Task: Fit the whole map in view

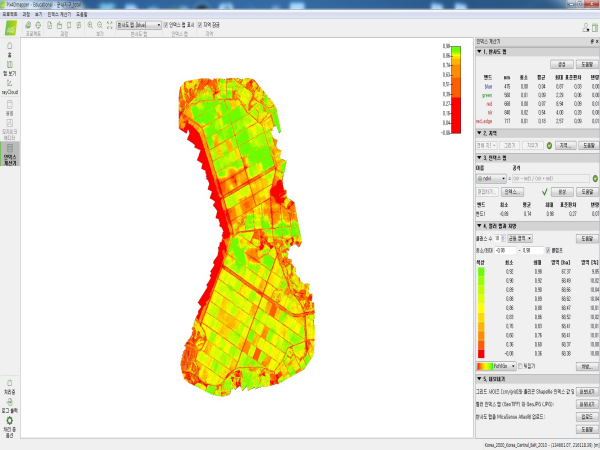Action: tap(110, 25)
